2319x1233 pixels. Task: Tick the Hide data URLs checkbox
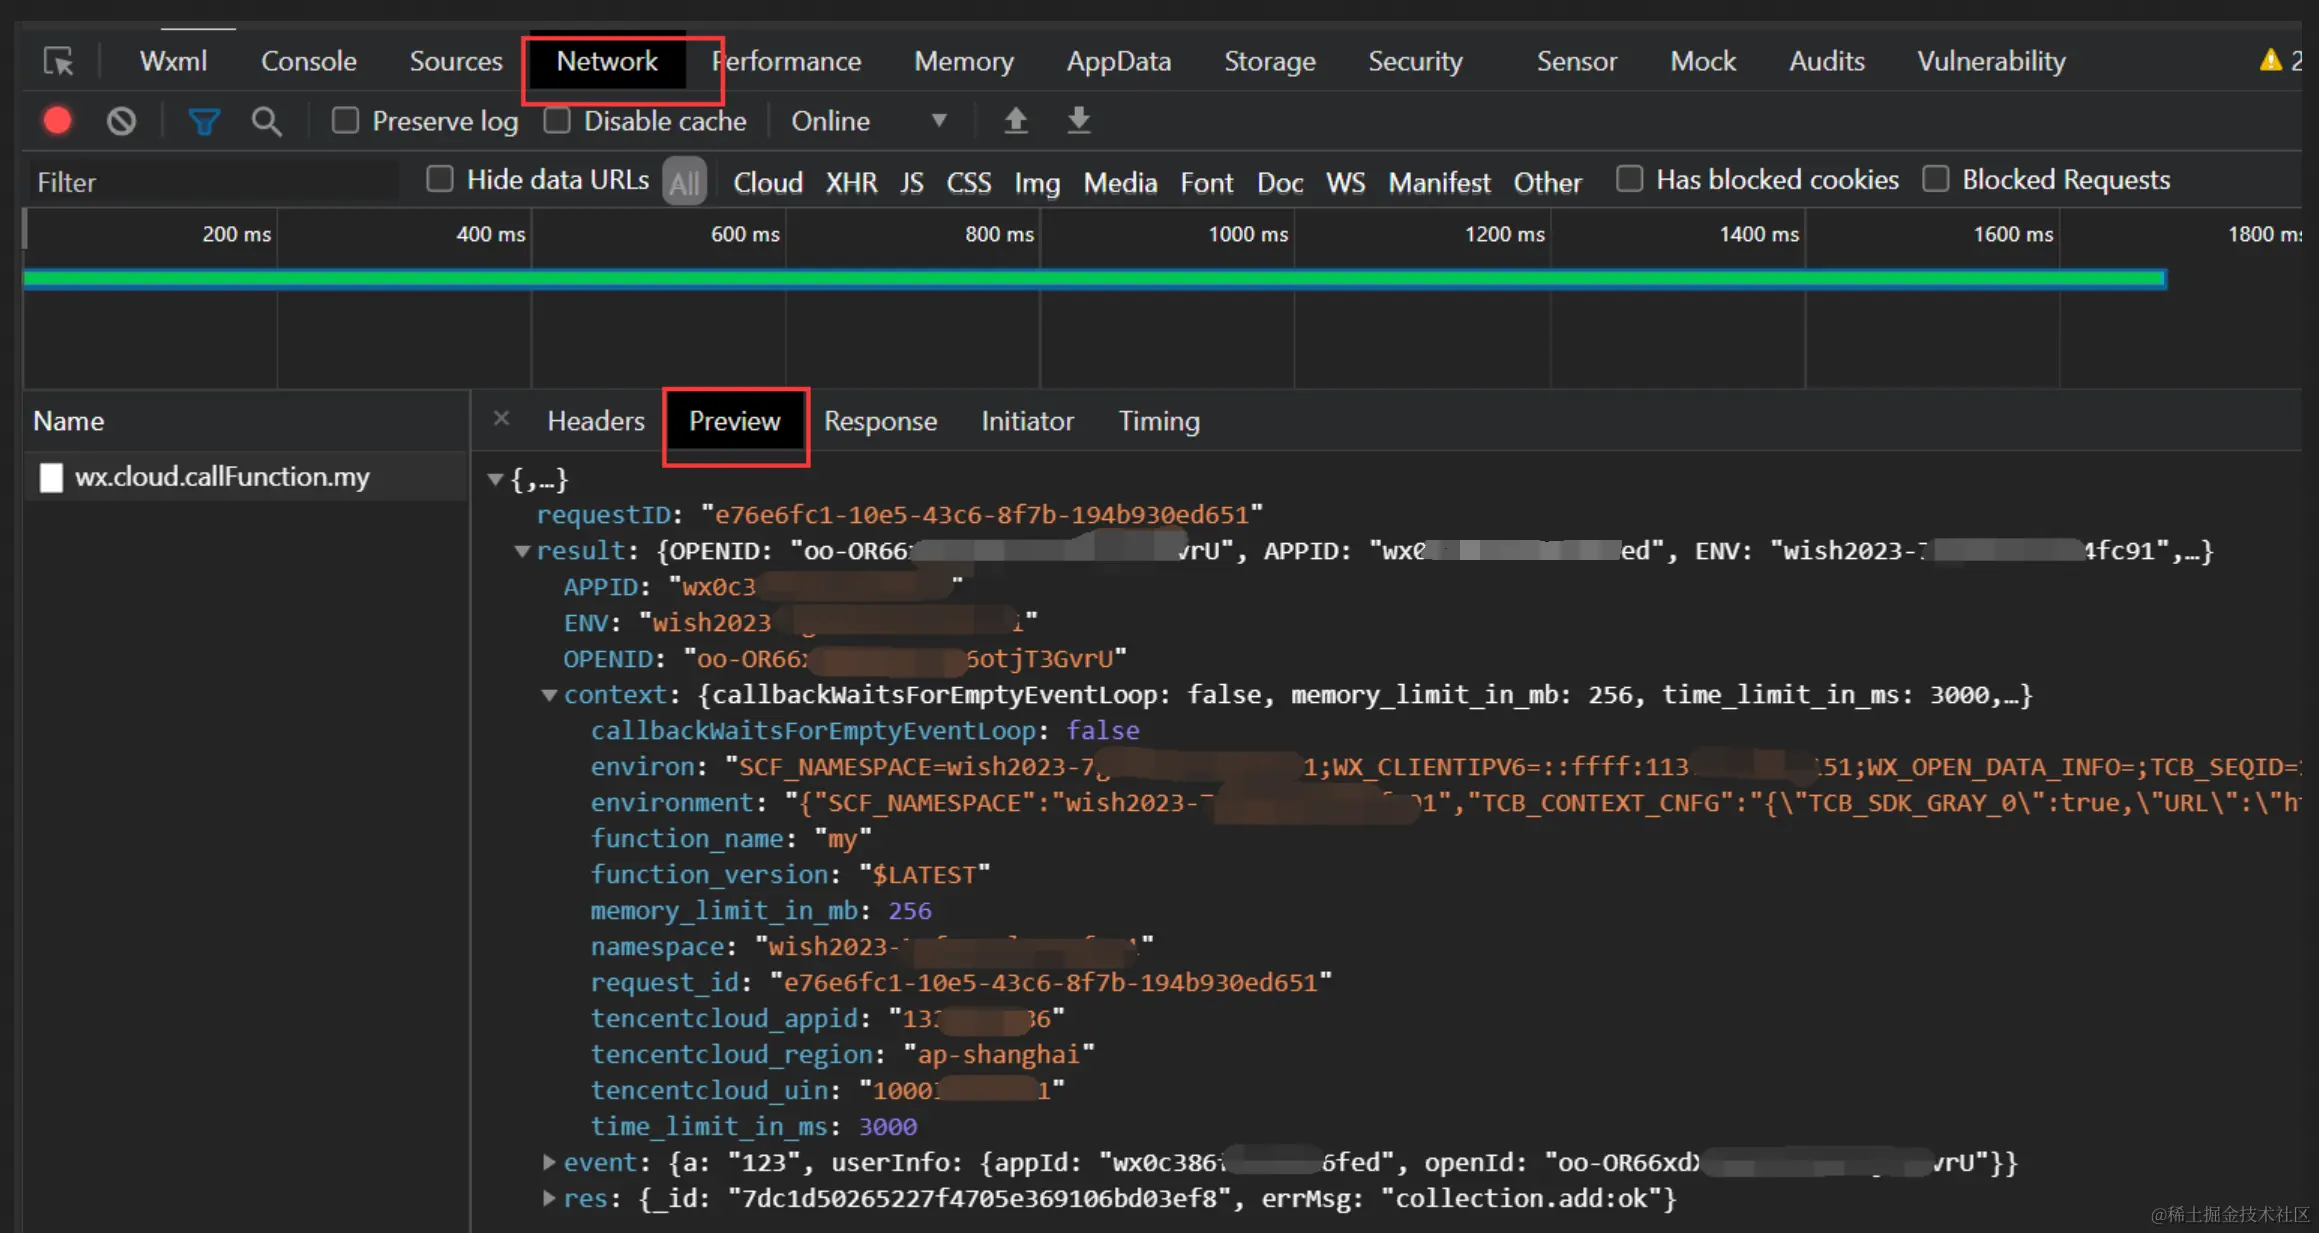point(440,180)
